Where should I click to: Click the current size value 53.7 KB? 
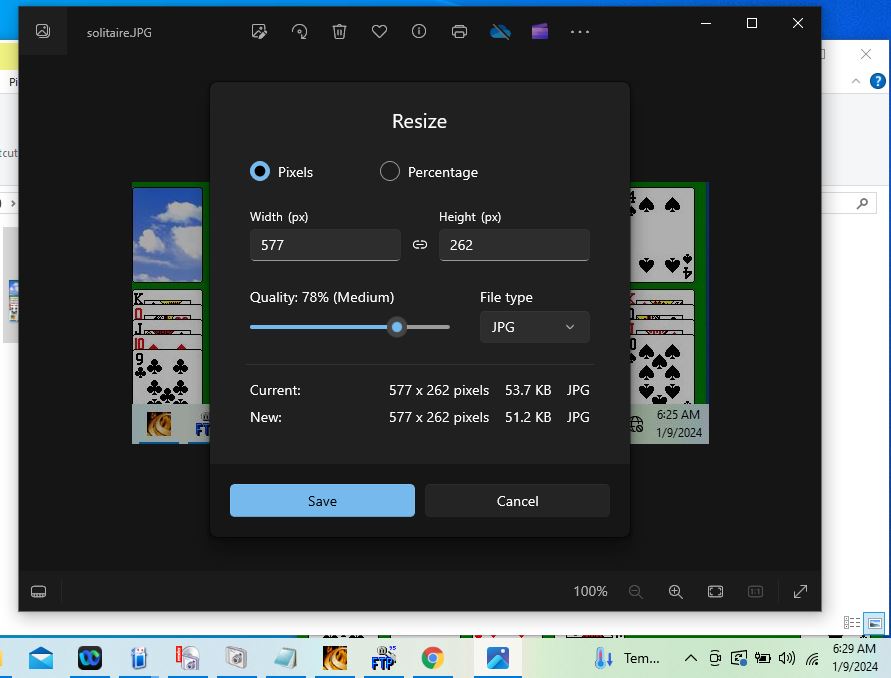[x=528, y=390]
